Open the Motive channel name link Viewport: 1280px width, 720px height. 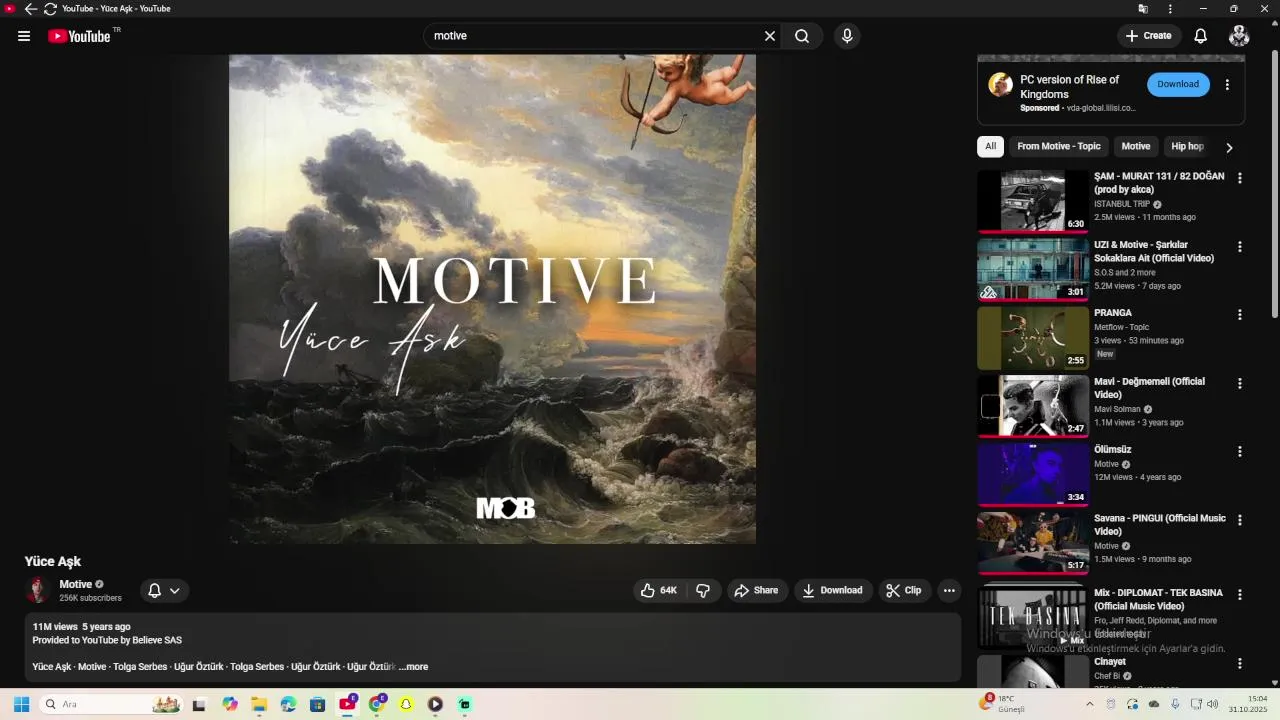tap(76, 584)
